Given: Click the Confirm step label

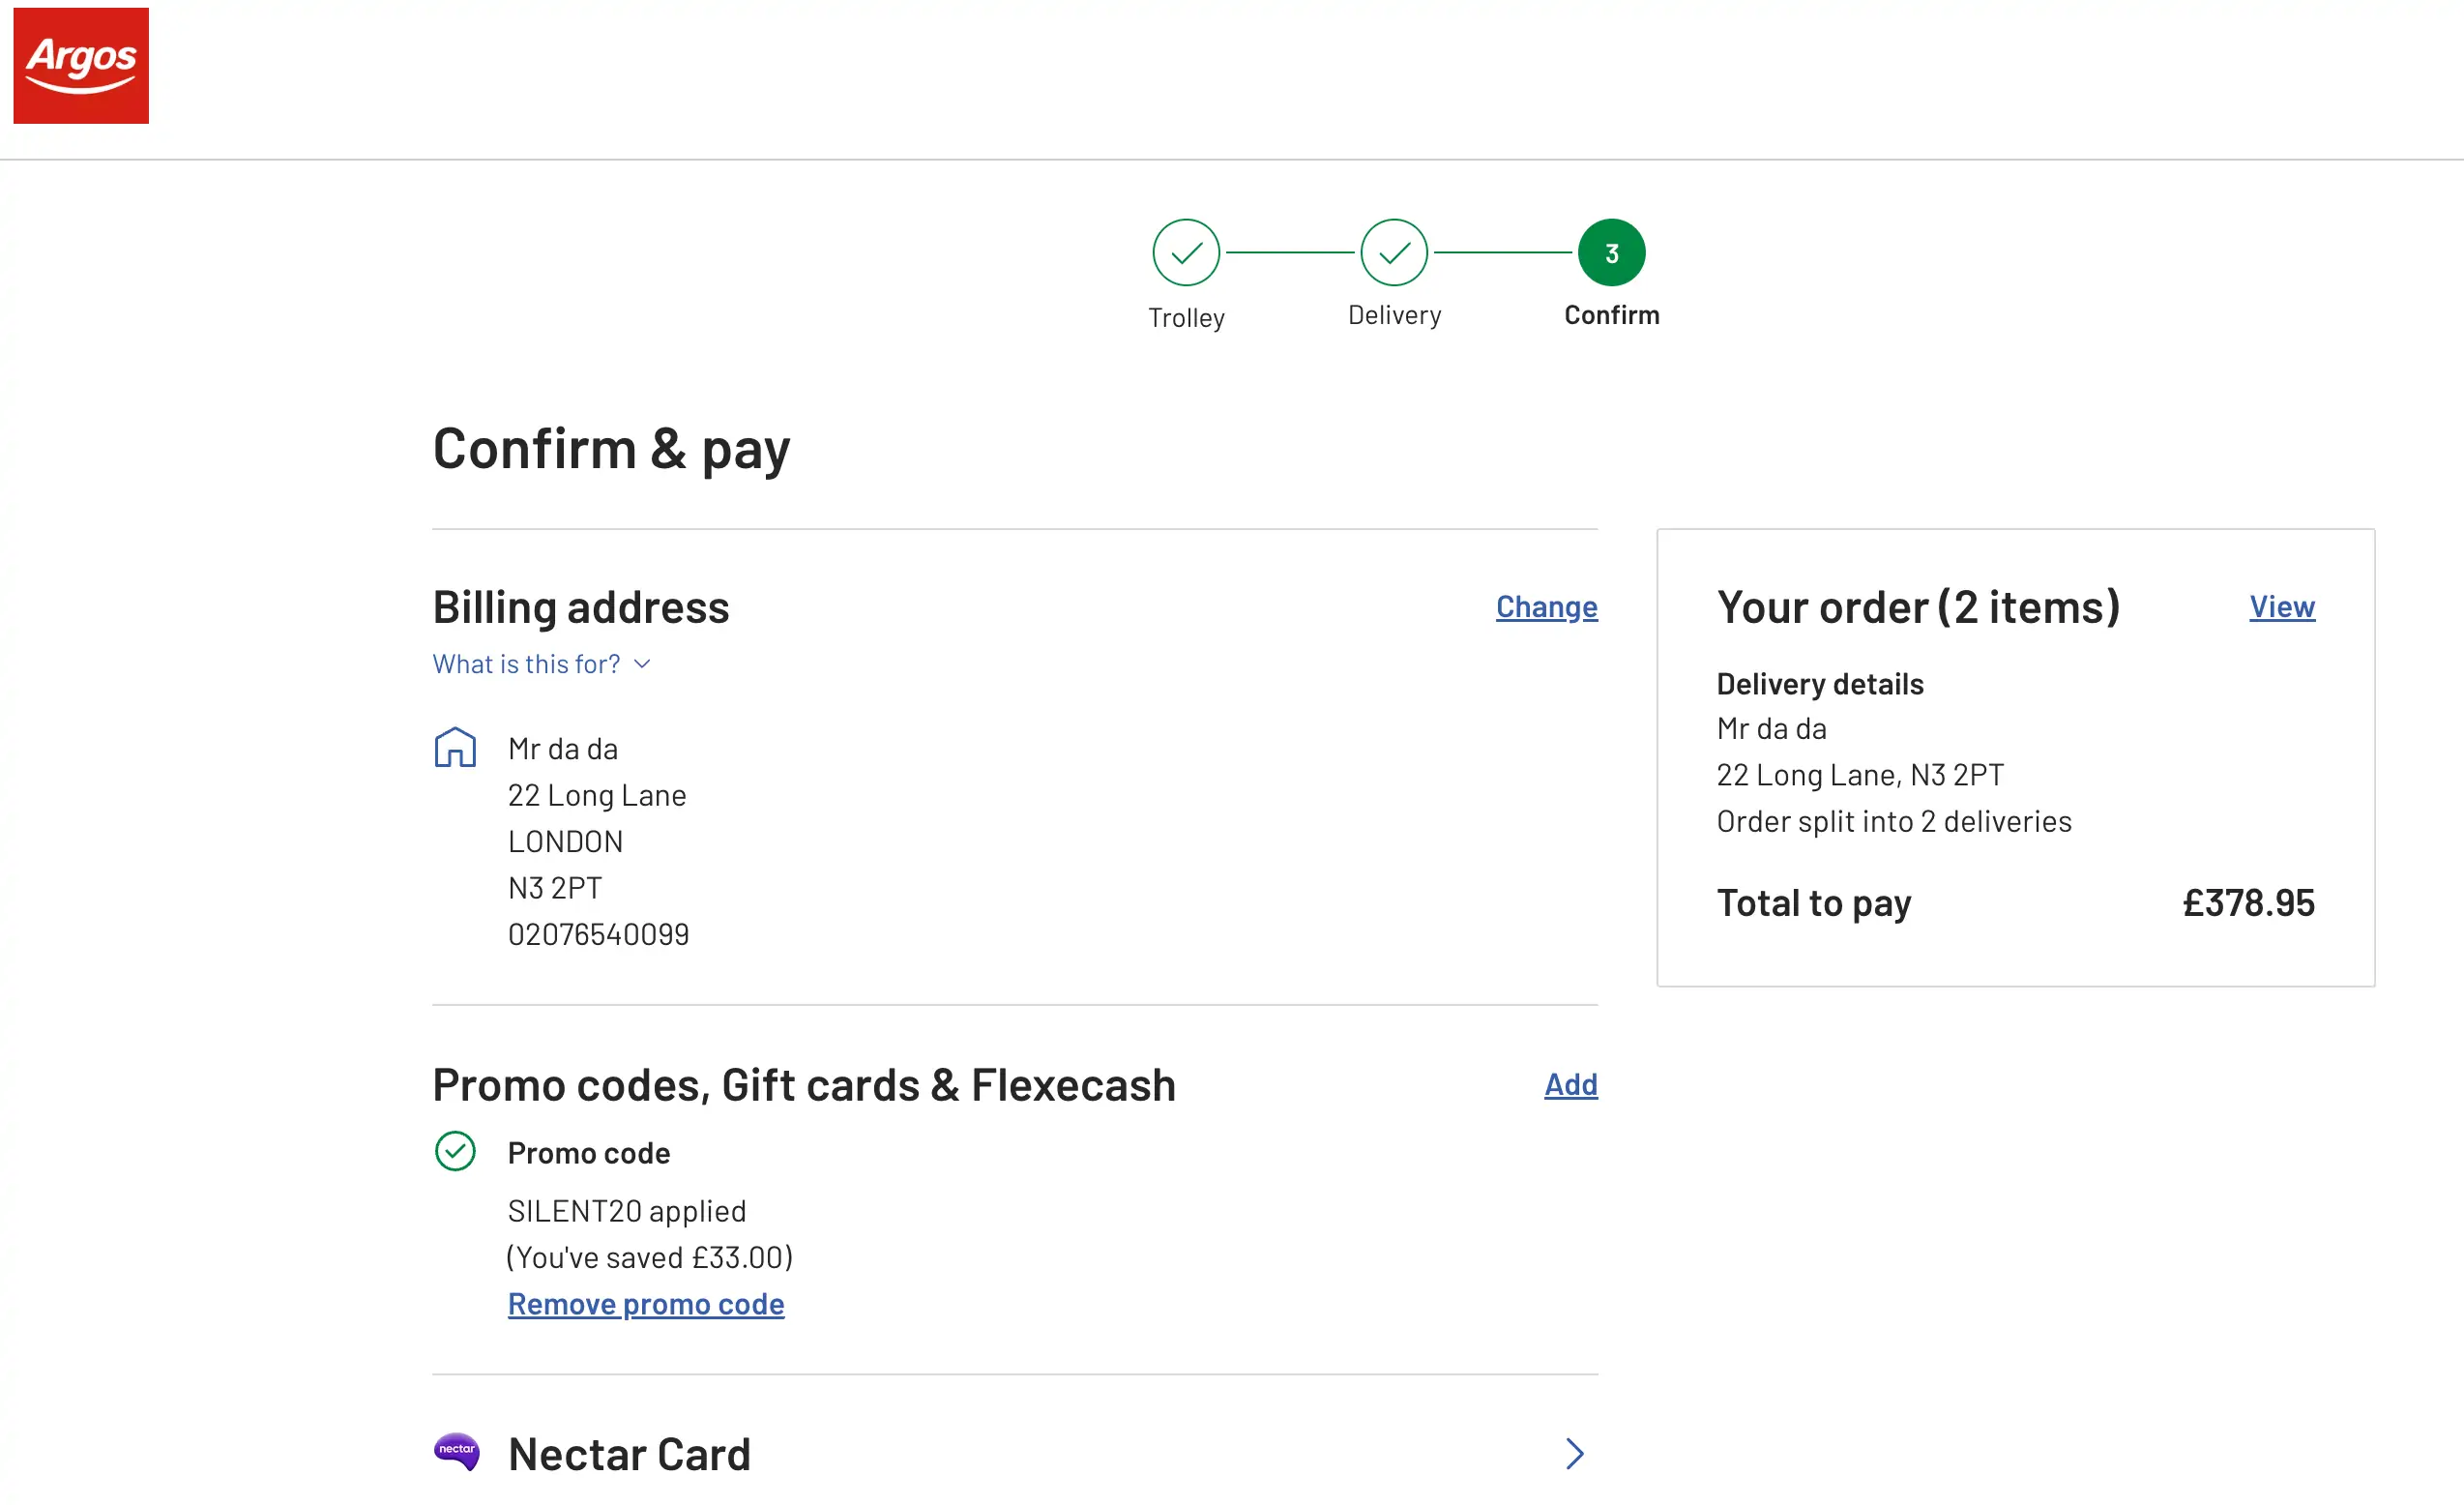Looking at the screenshot, I should [1611, 315].
